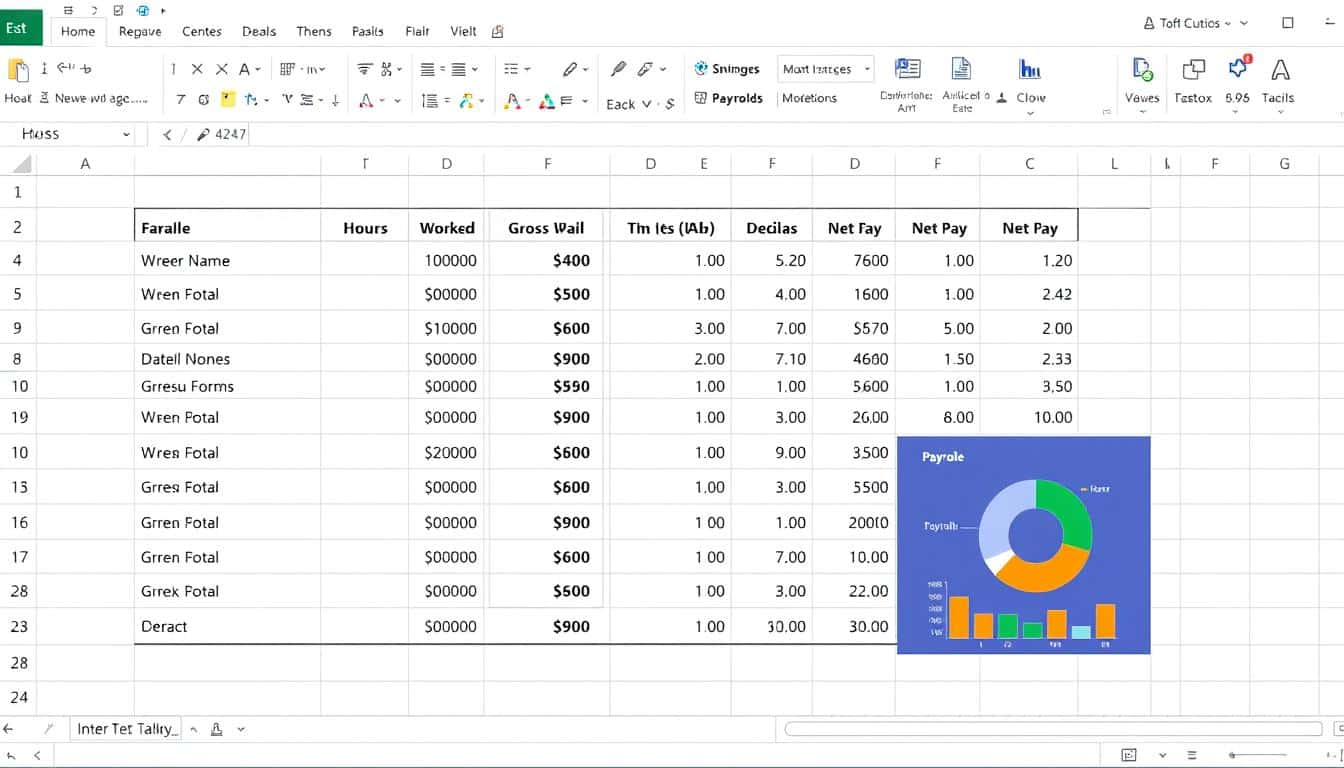Click the formula bar value 4247
The height and width of the screenshot is (768, 1344).
point(231,134)
